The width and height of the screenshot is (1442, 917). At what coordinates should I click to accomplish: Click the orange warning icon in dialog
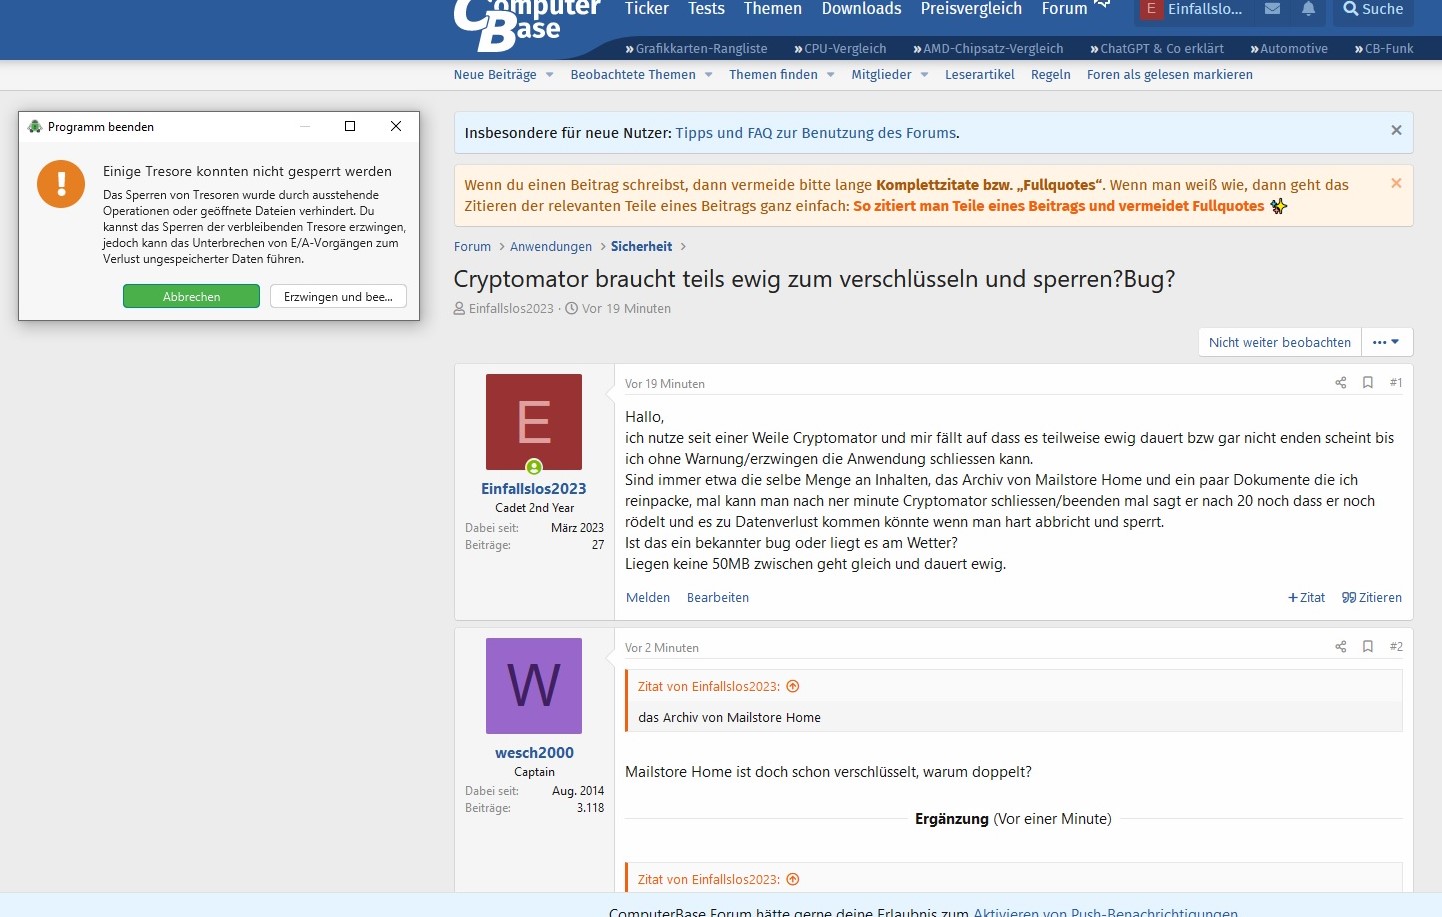point(61,184)
